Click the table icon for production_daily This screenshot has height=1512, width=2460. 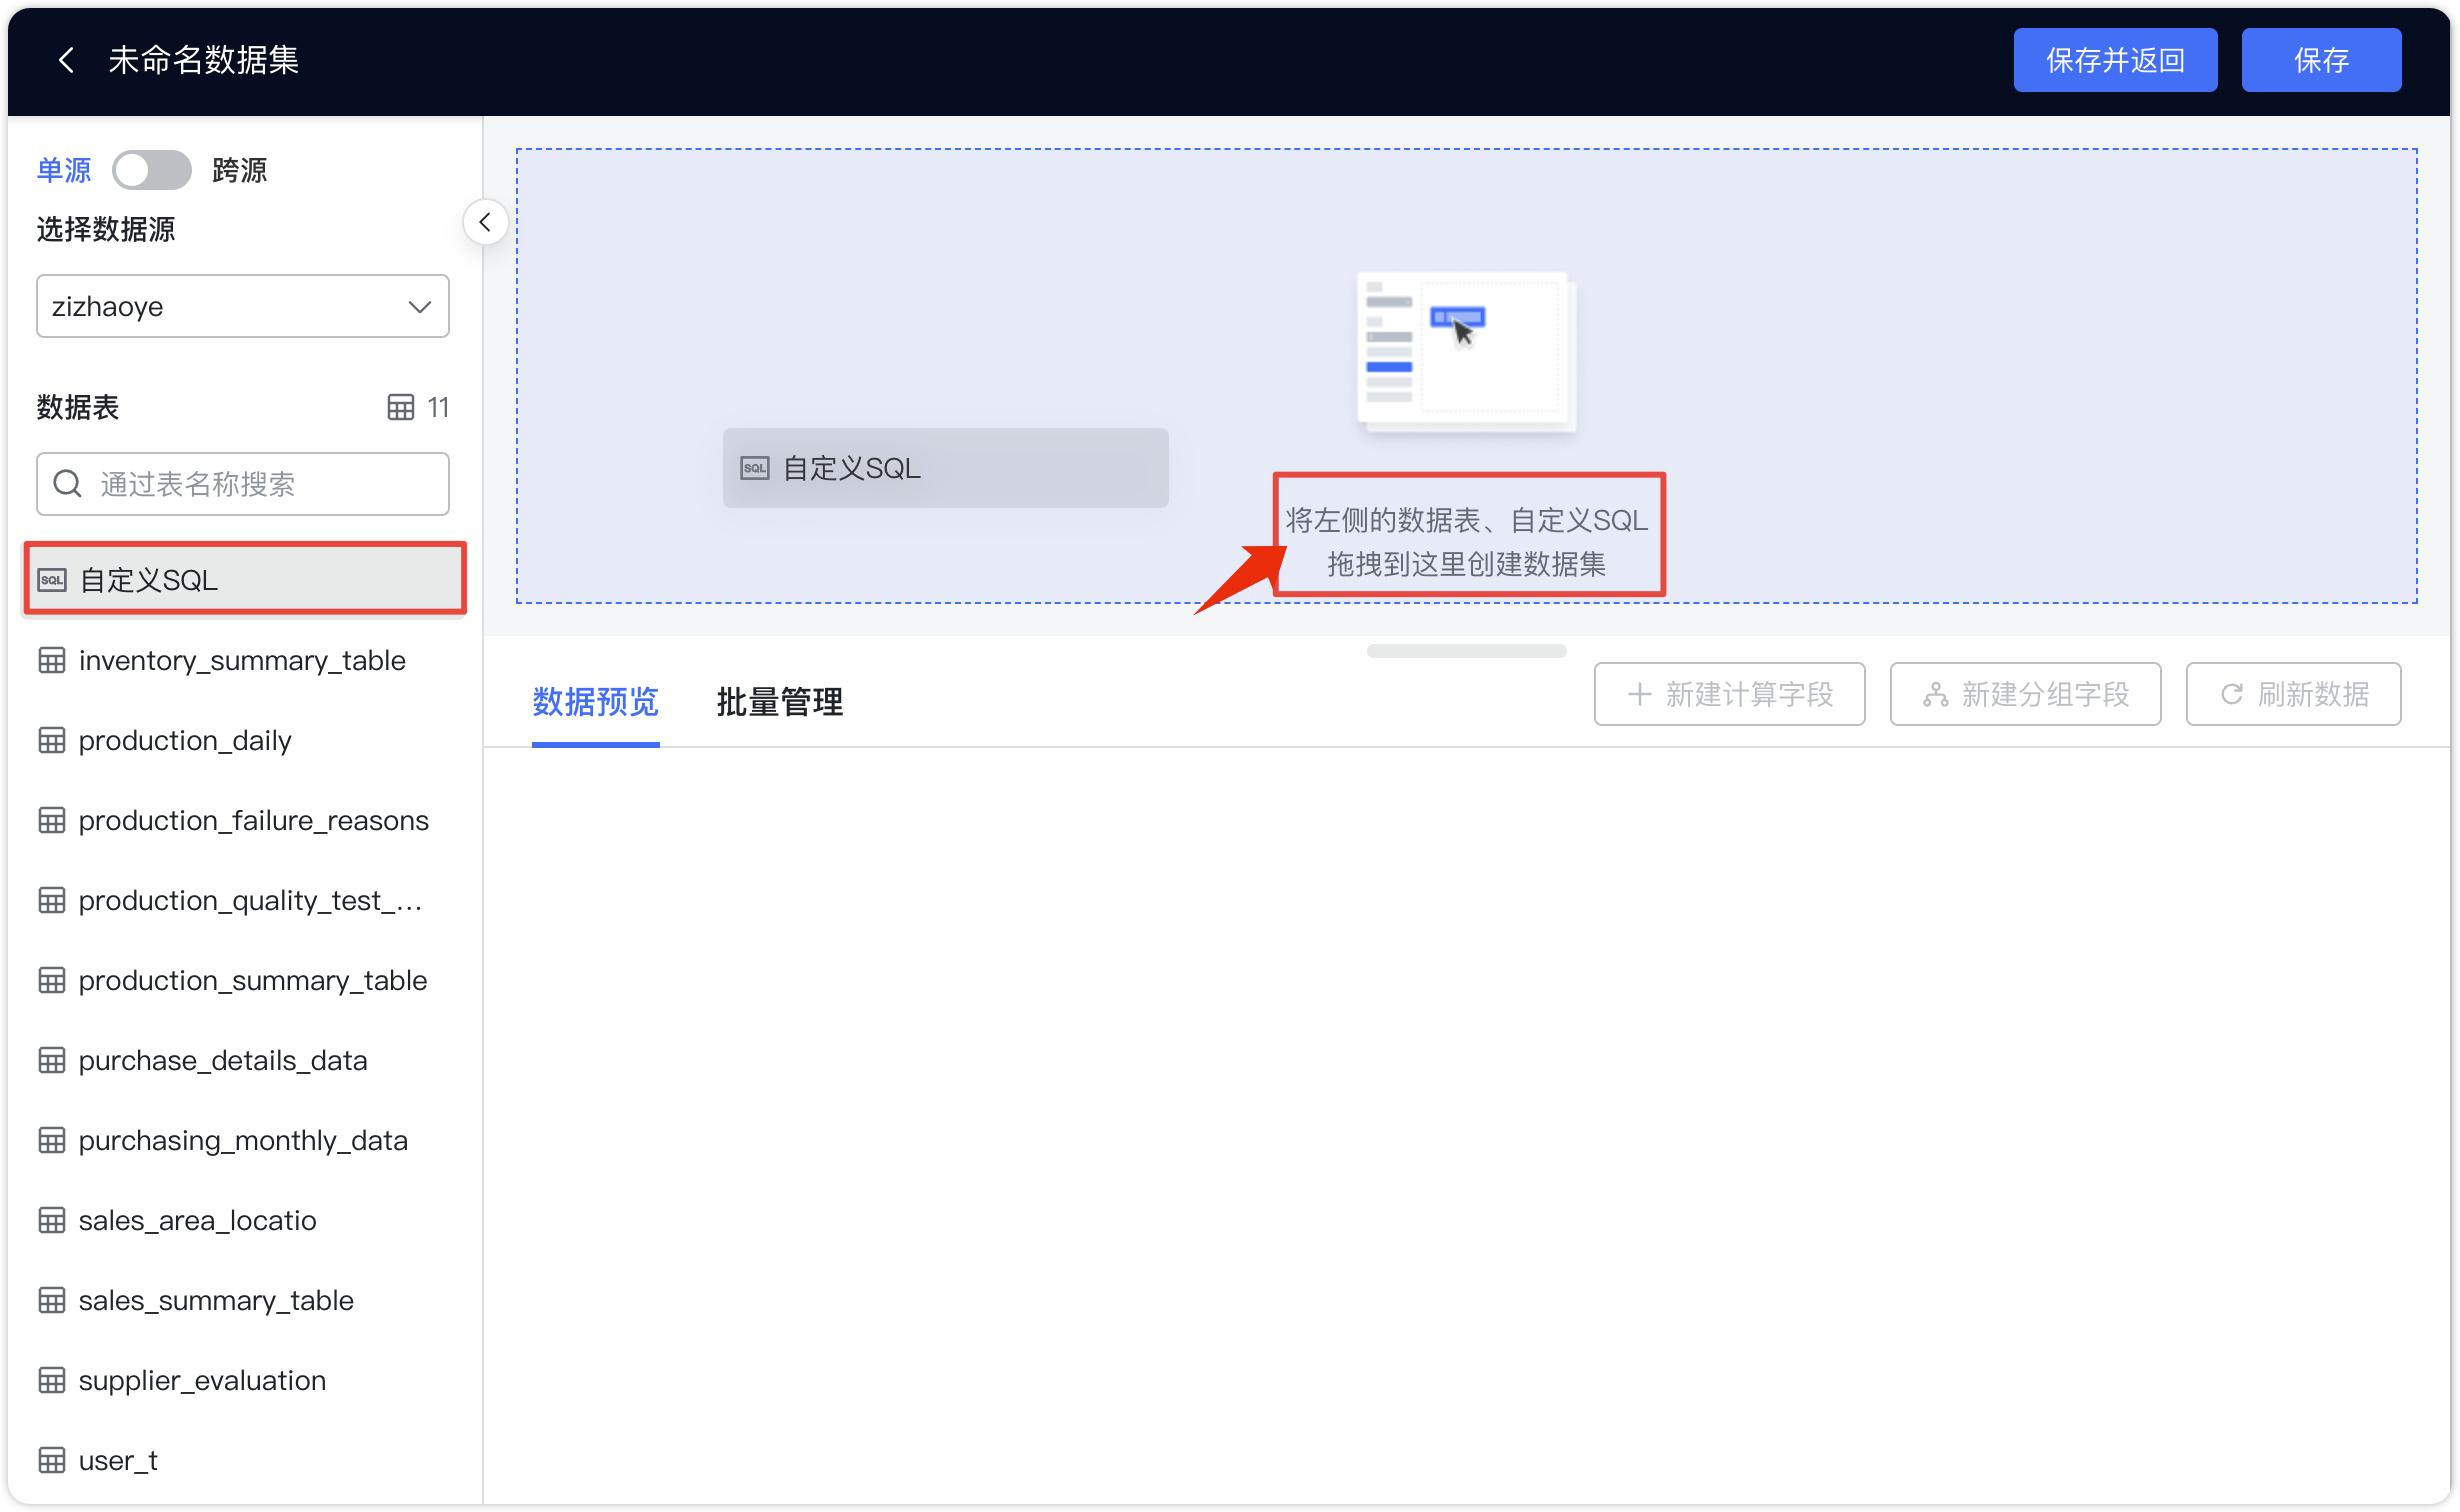click(52, 740)
